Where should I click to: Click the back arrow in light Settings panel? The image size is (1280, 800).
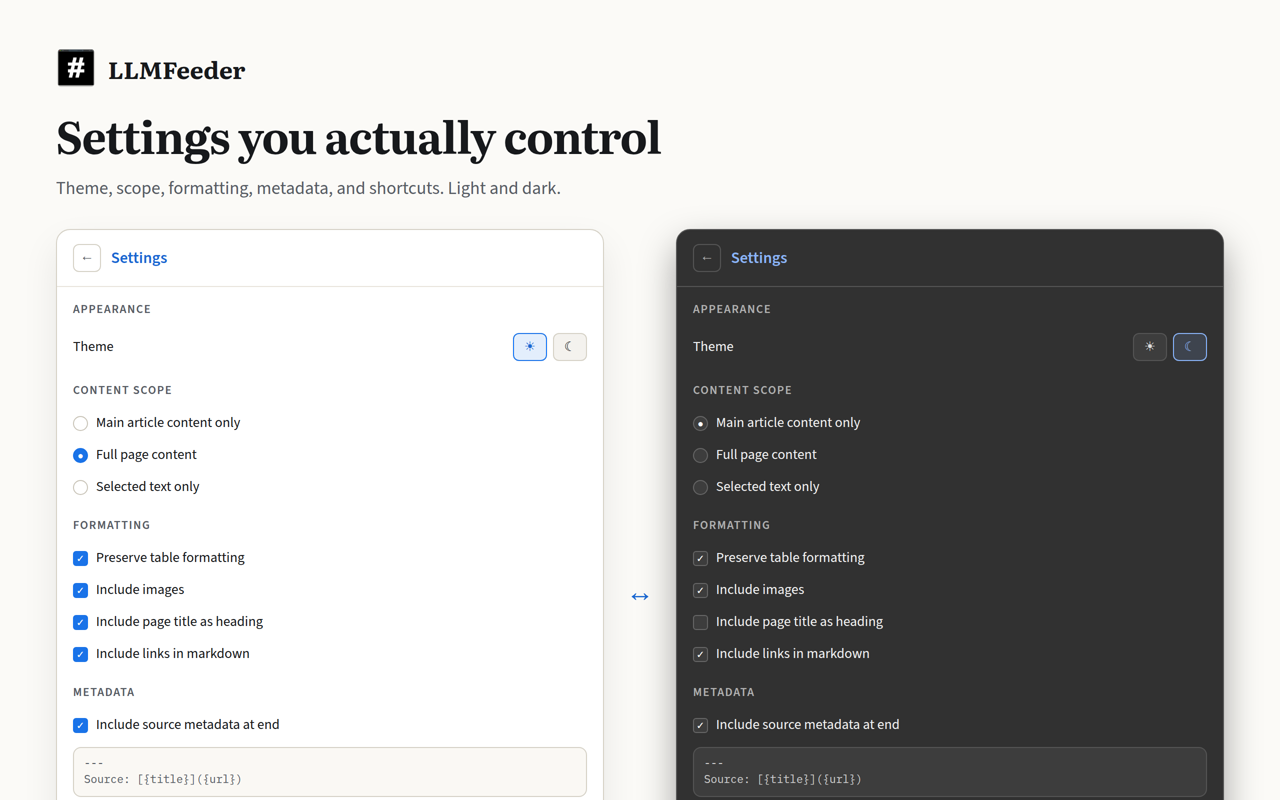(87, 258)
